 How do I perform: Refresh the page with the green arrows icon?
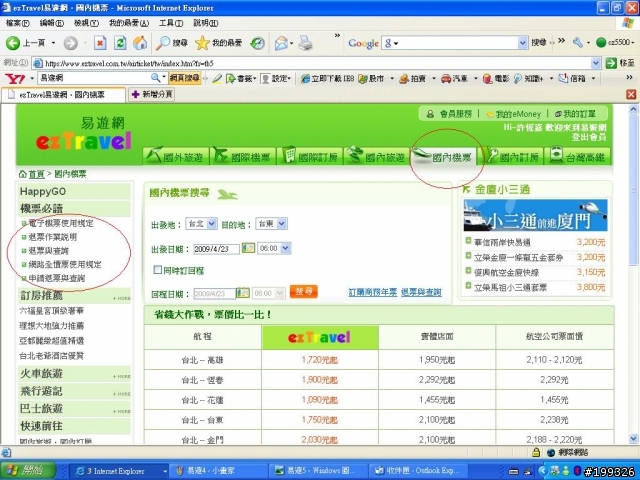click(x=120, y=43)
